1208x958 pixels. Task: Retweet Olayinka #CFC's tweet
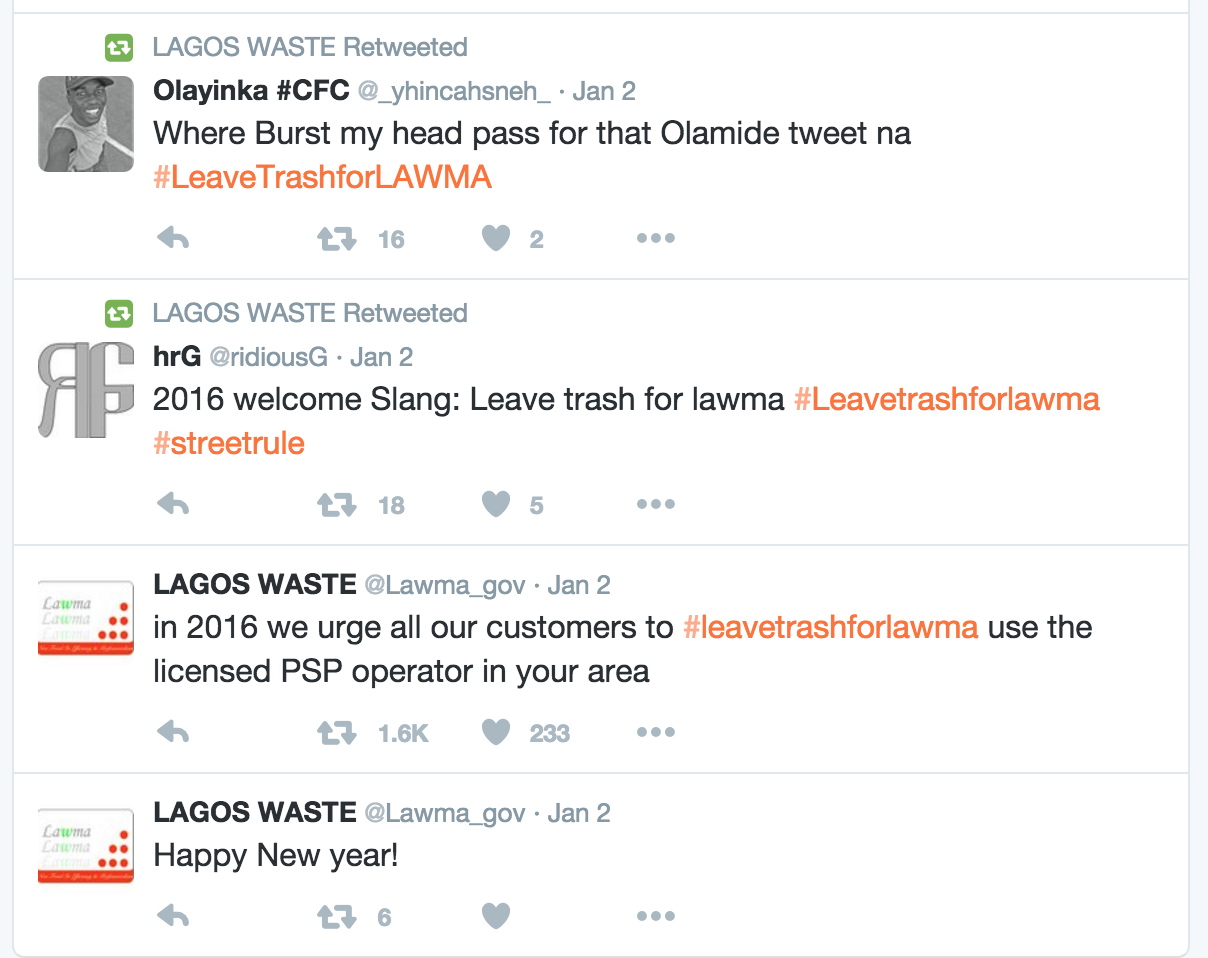[x=337, y=239]
